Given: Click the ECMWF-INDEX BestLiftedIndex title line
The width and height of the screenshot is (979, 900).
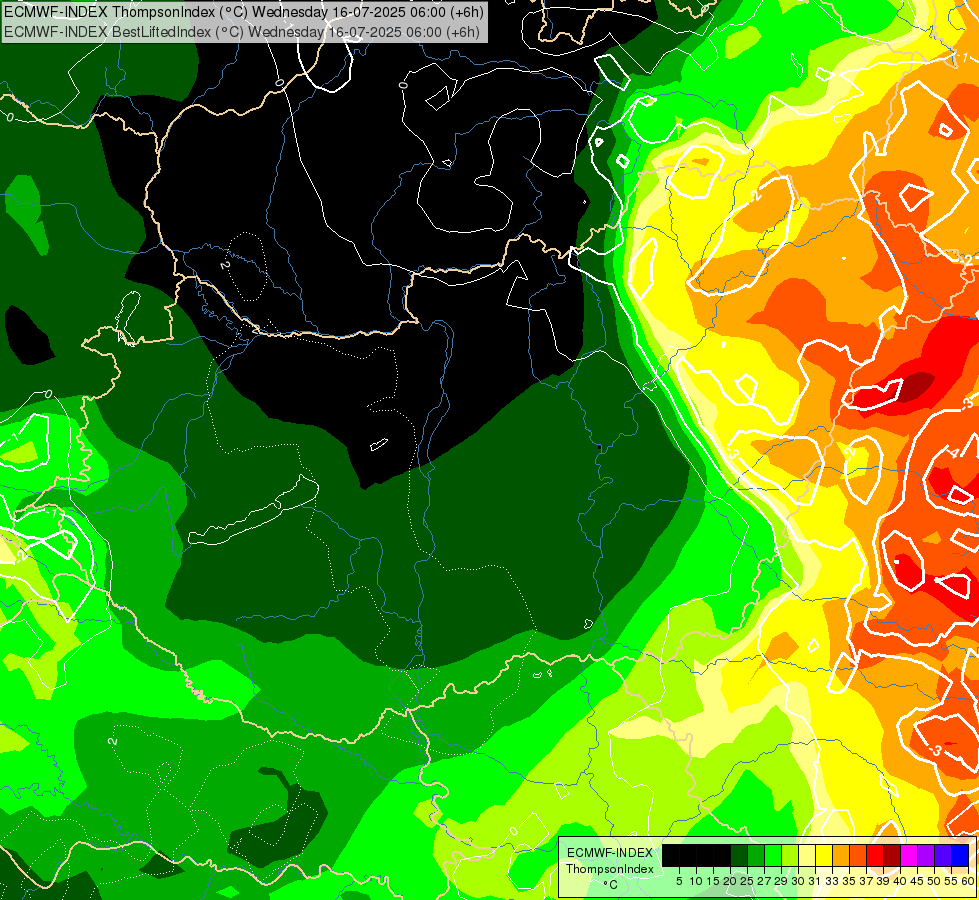Looking at the screenshot, I should coord(242,32).
